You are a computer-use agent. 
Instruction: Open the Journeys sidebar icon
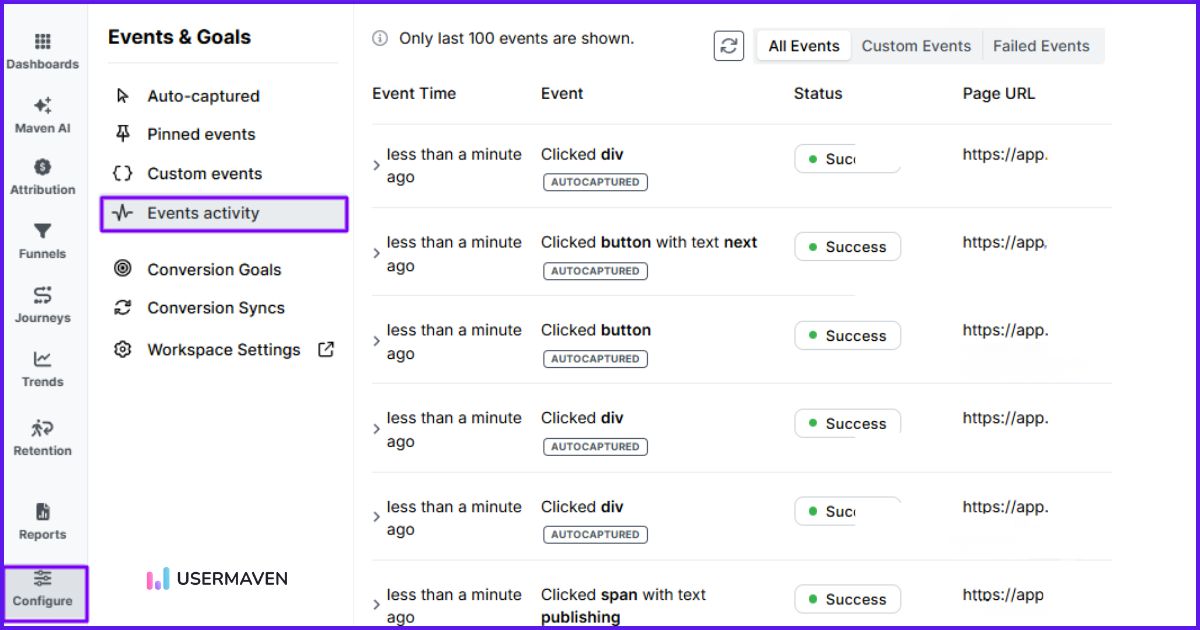(42, 296)
